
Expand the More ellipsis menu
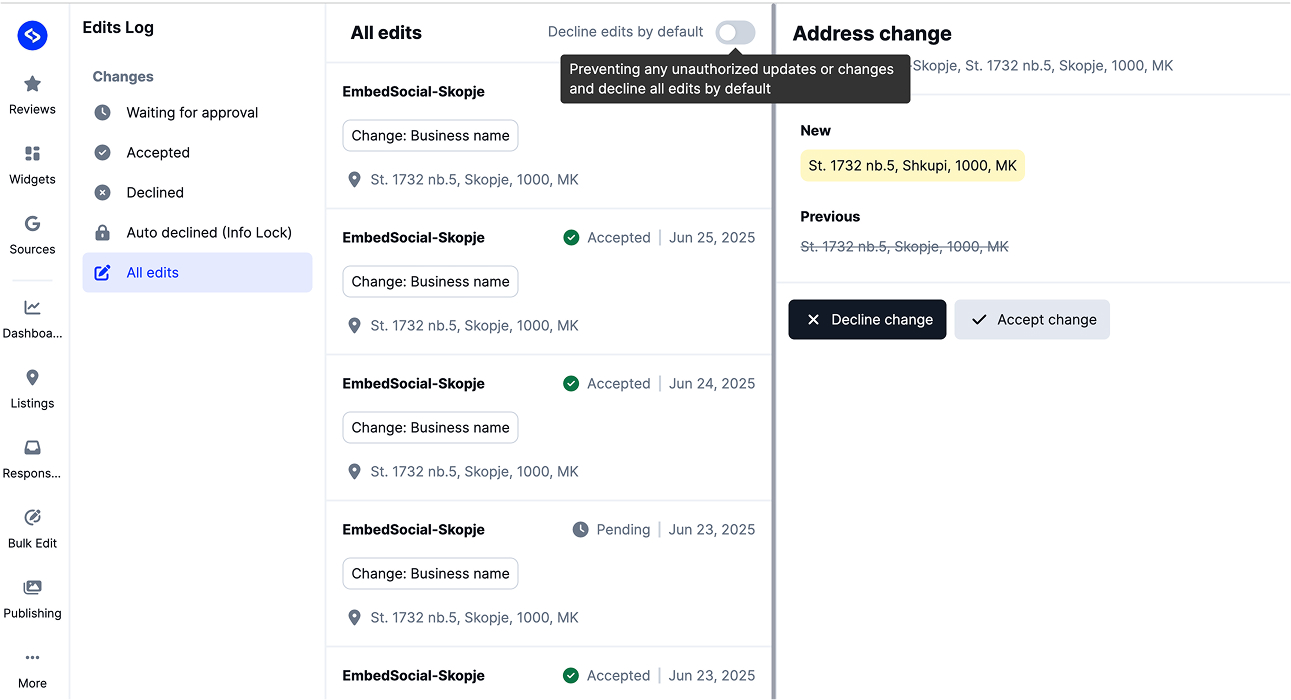coord(32,658)
